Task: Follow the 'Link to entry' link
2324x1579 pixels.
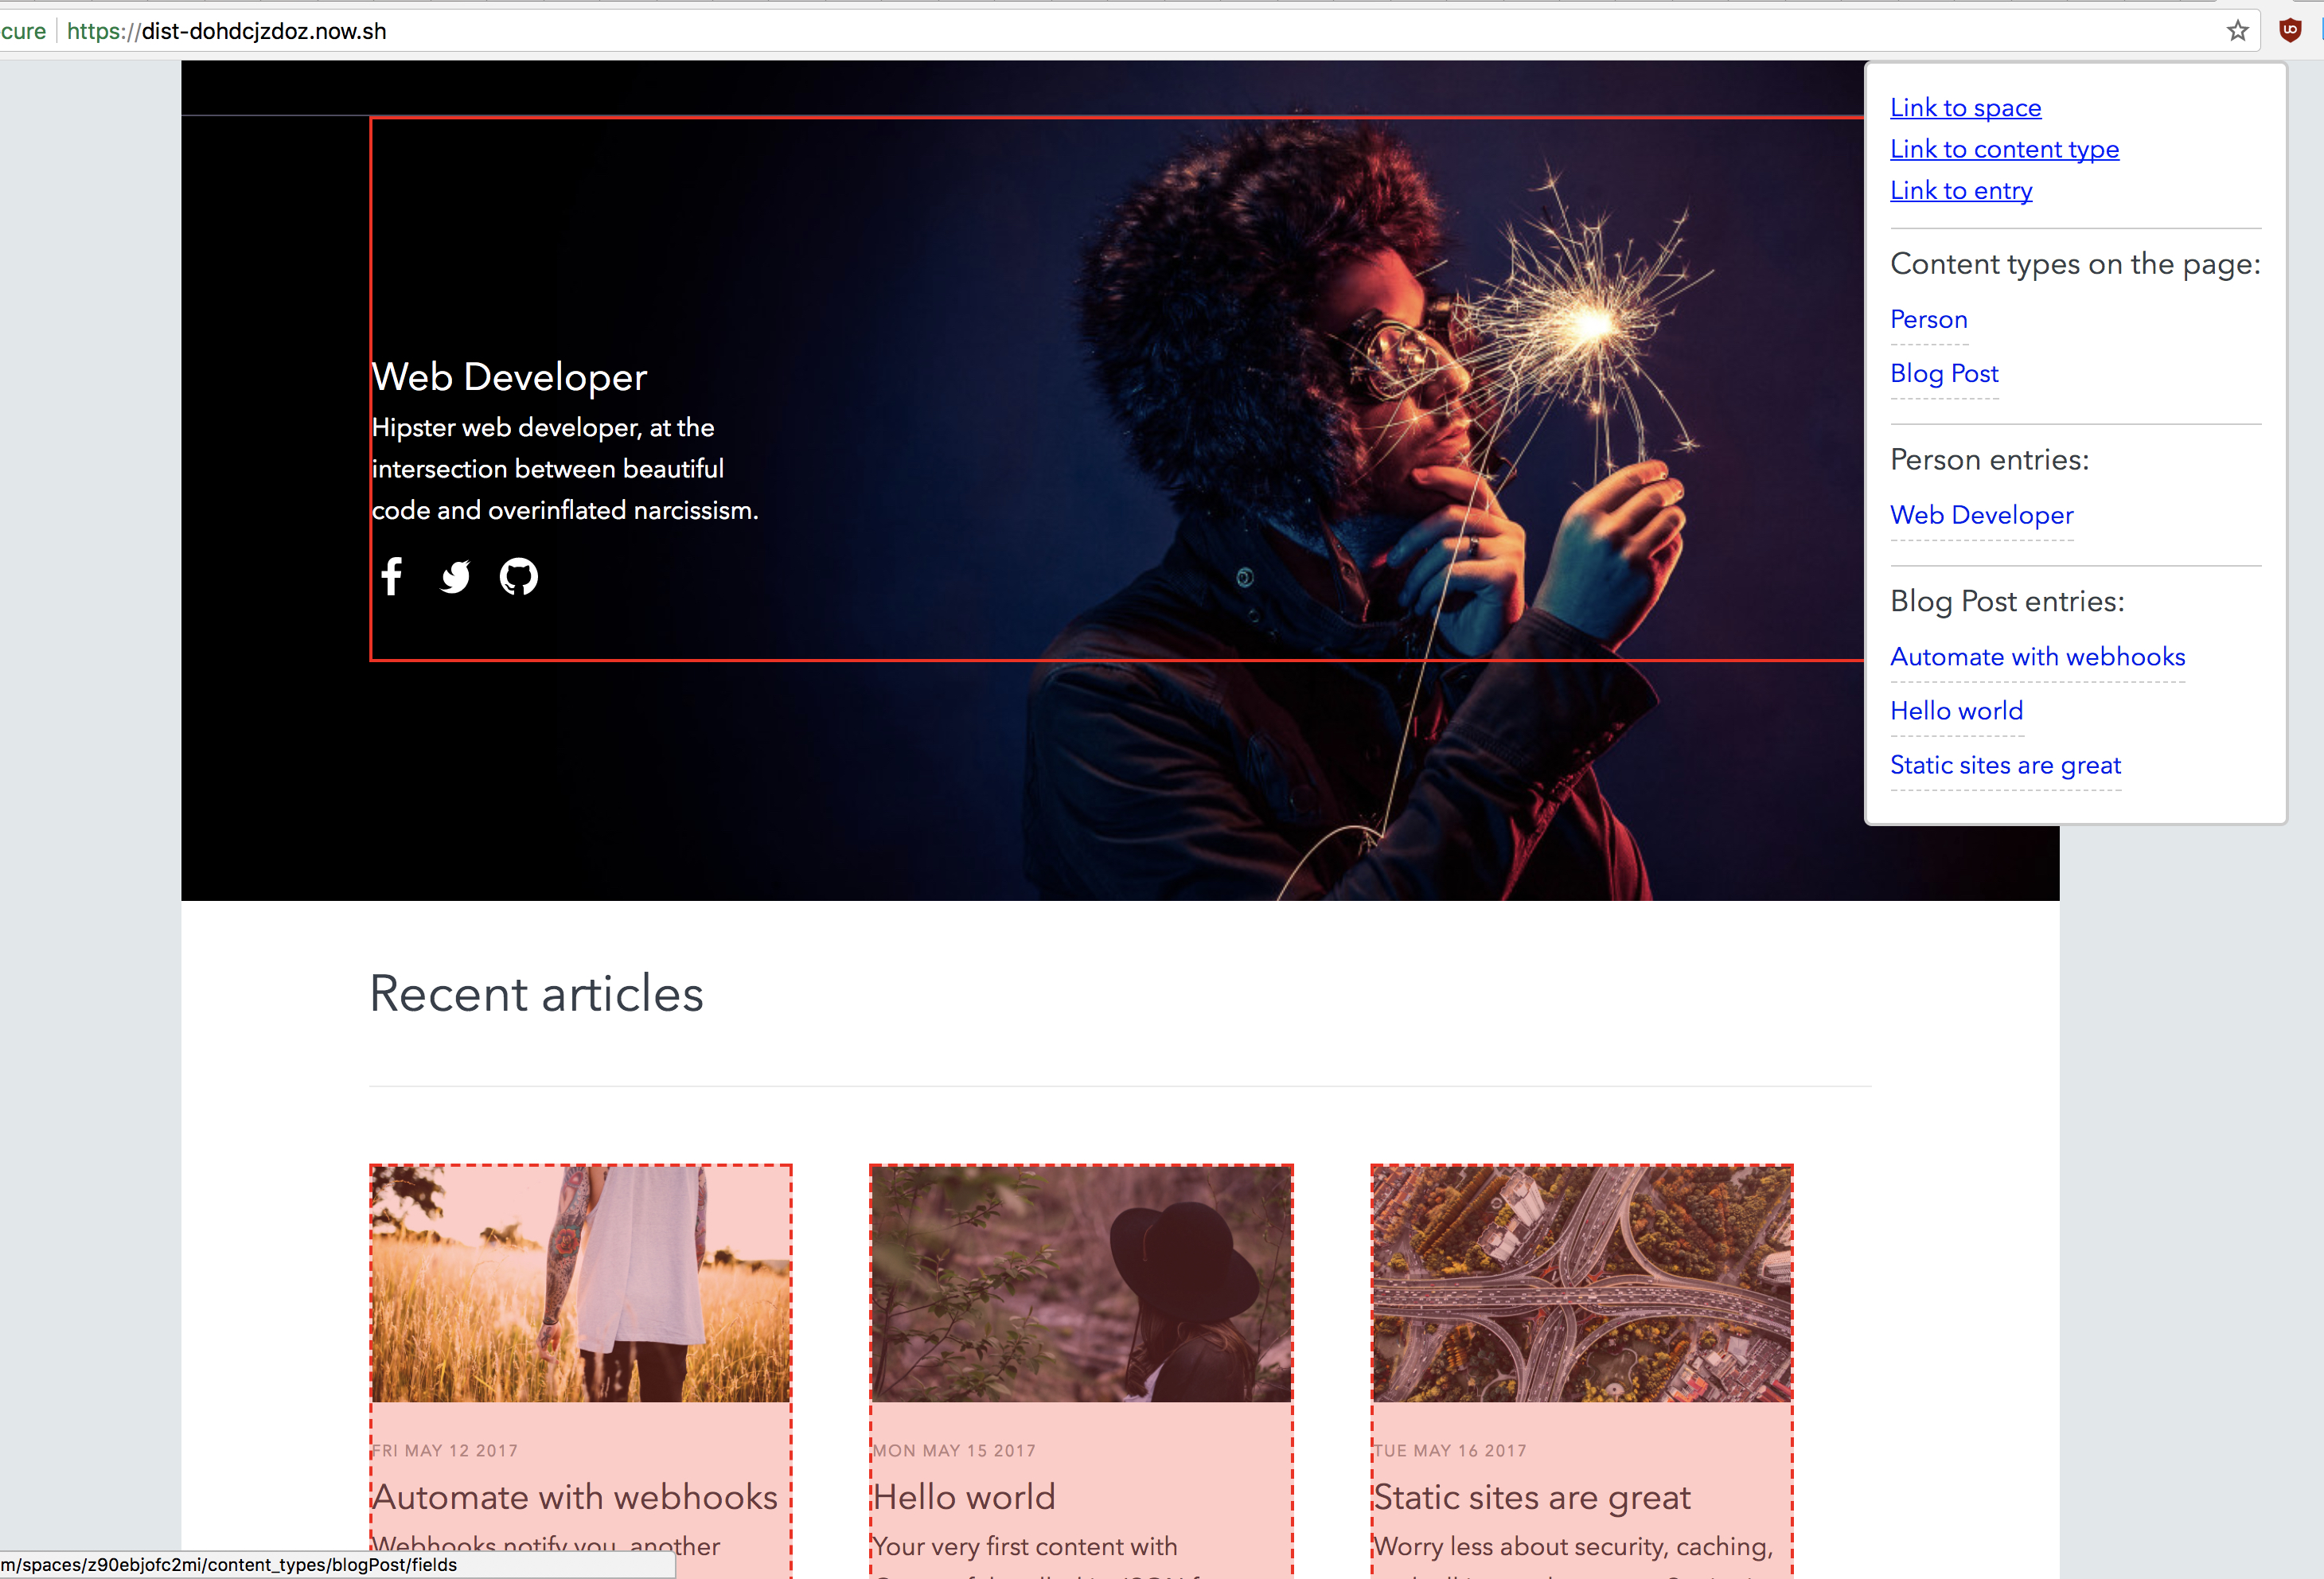Action: (1960, 190)
